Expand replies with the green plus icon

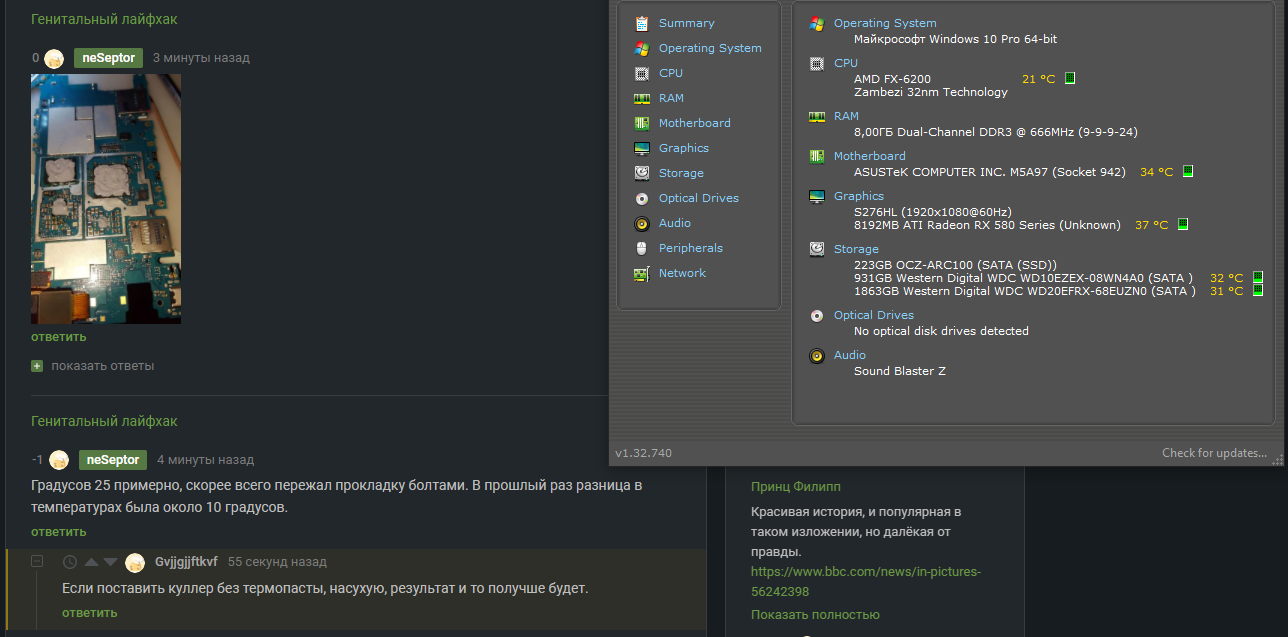37,366
